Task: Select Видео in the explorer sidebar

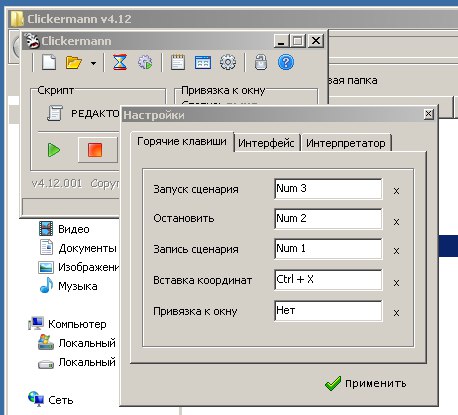Action: [x=64, y=229]
